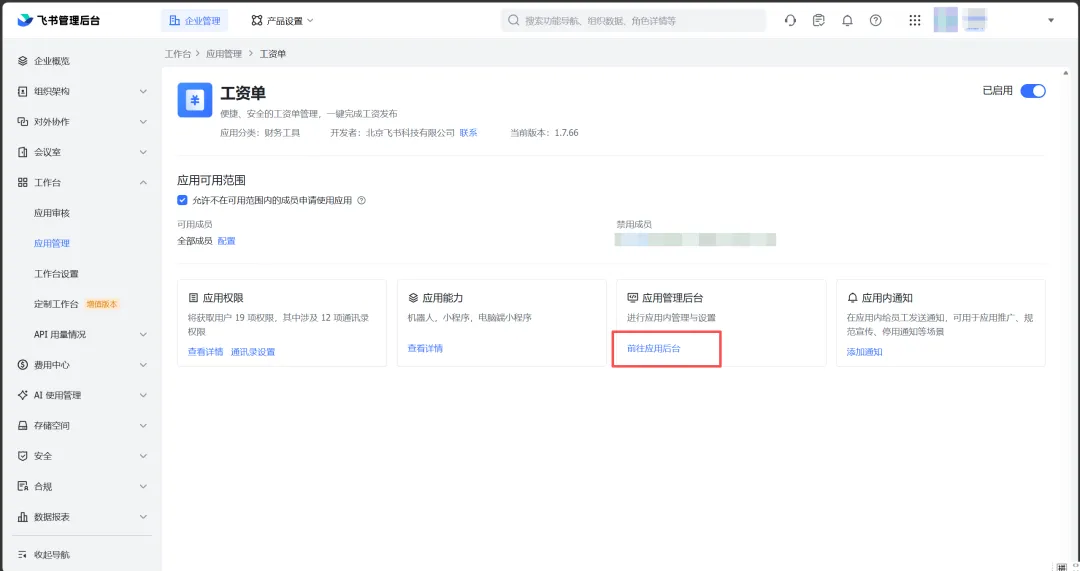Click 工作台 breadcrumb link
The image size is (1080, 571).
point(178,54)
